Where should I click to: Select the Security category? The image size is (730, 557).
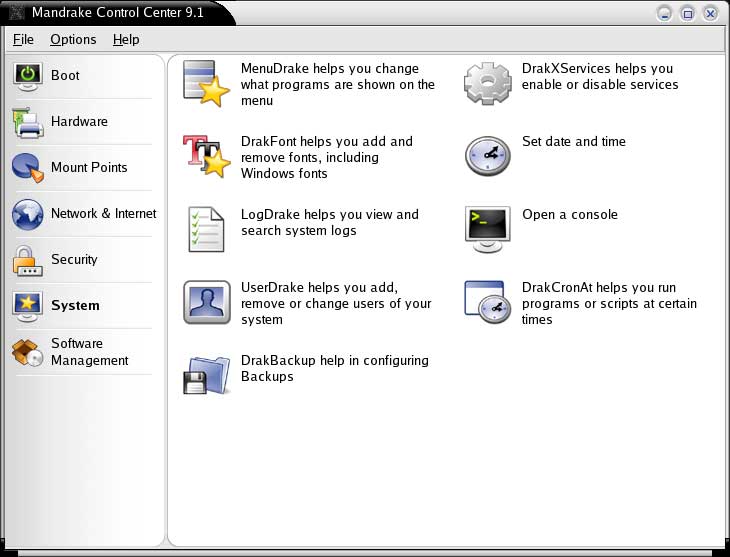[x=74, y=260]
